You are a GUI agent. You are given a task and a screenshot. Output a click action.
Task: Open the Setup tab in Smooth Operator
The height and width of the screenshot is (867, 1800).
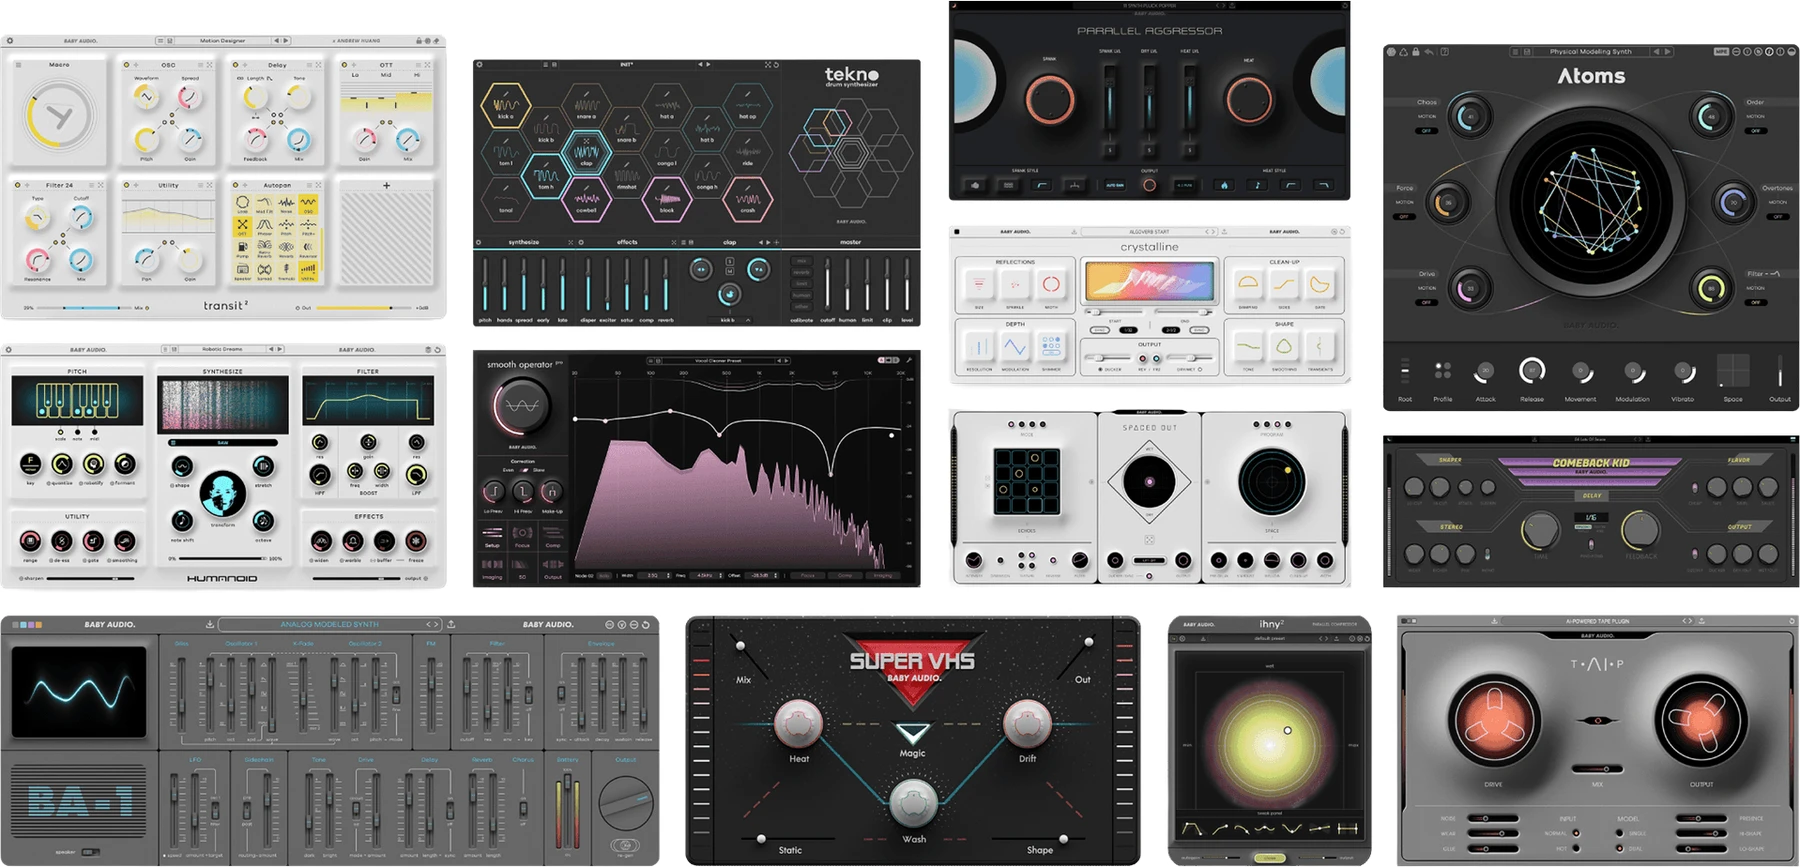492,535
